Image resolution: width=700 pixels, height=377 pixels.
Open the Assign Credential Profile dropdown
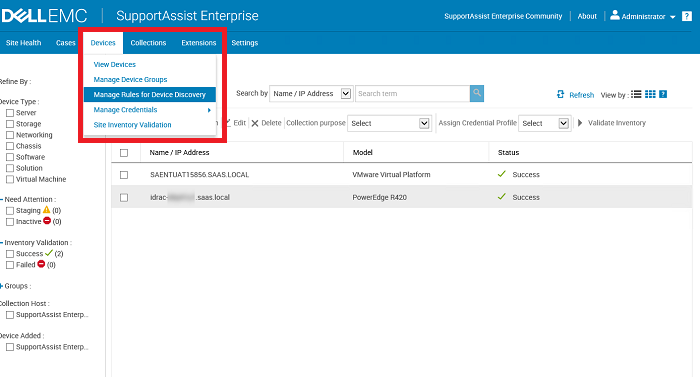(x=545, y=123)
